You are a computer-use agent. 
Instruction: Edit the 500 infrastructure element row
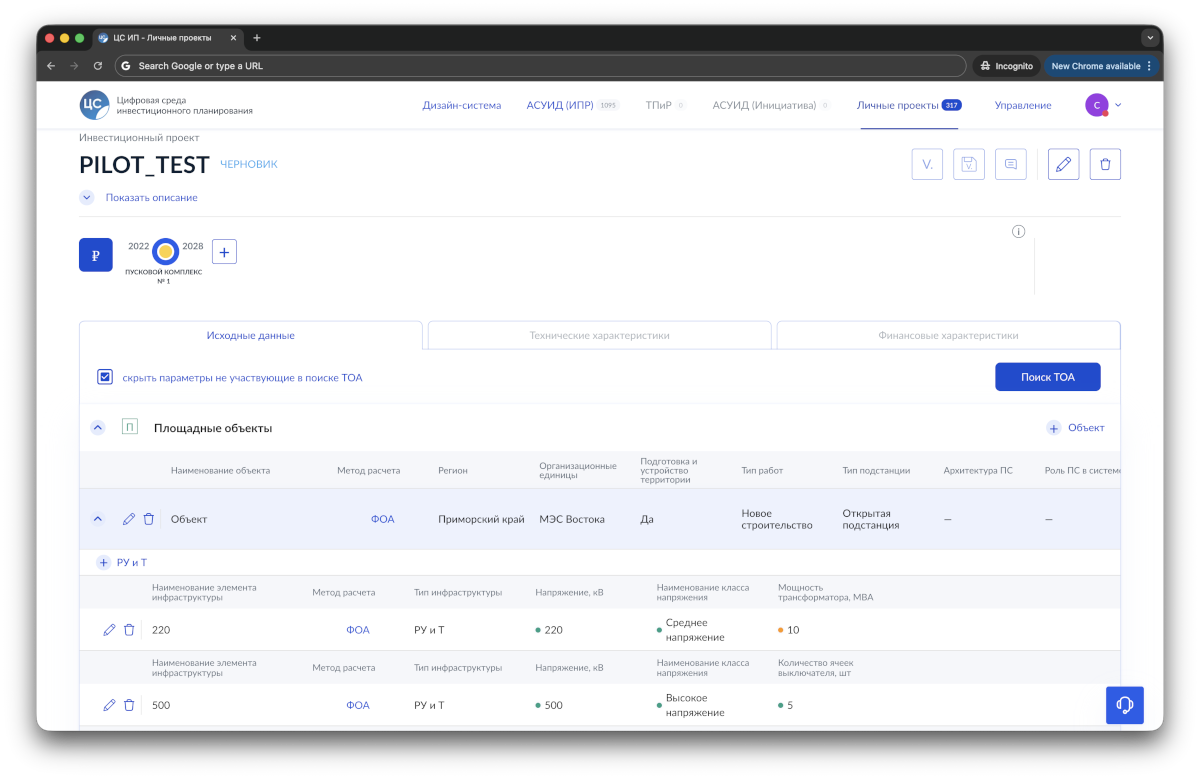pos(109,705)
